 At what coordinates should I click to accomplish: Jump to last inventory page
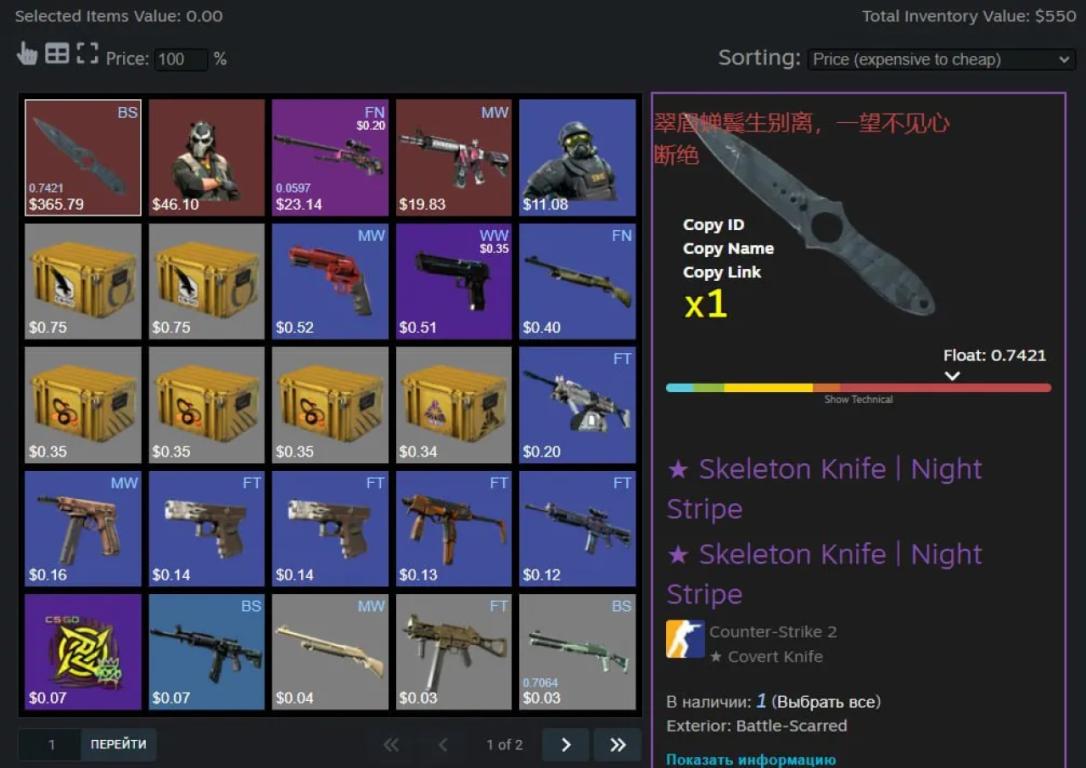coord(617,744)
